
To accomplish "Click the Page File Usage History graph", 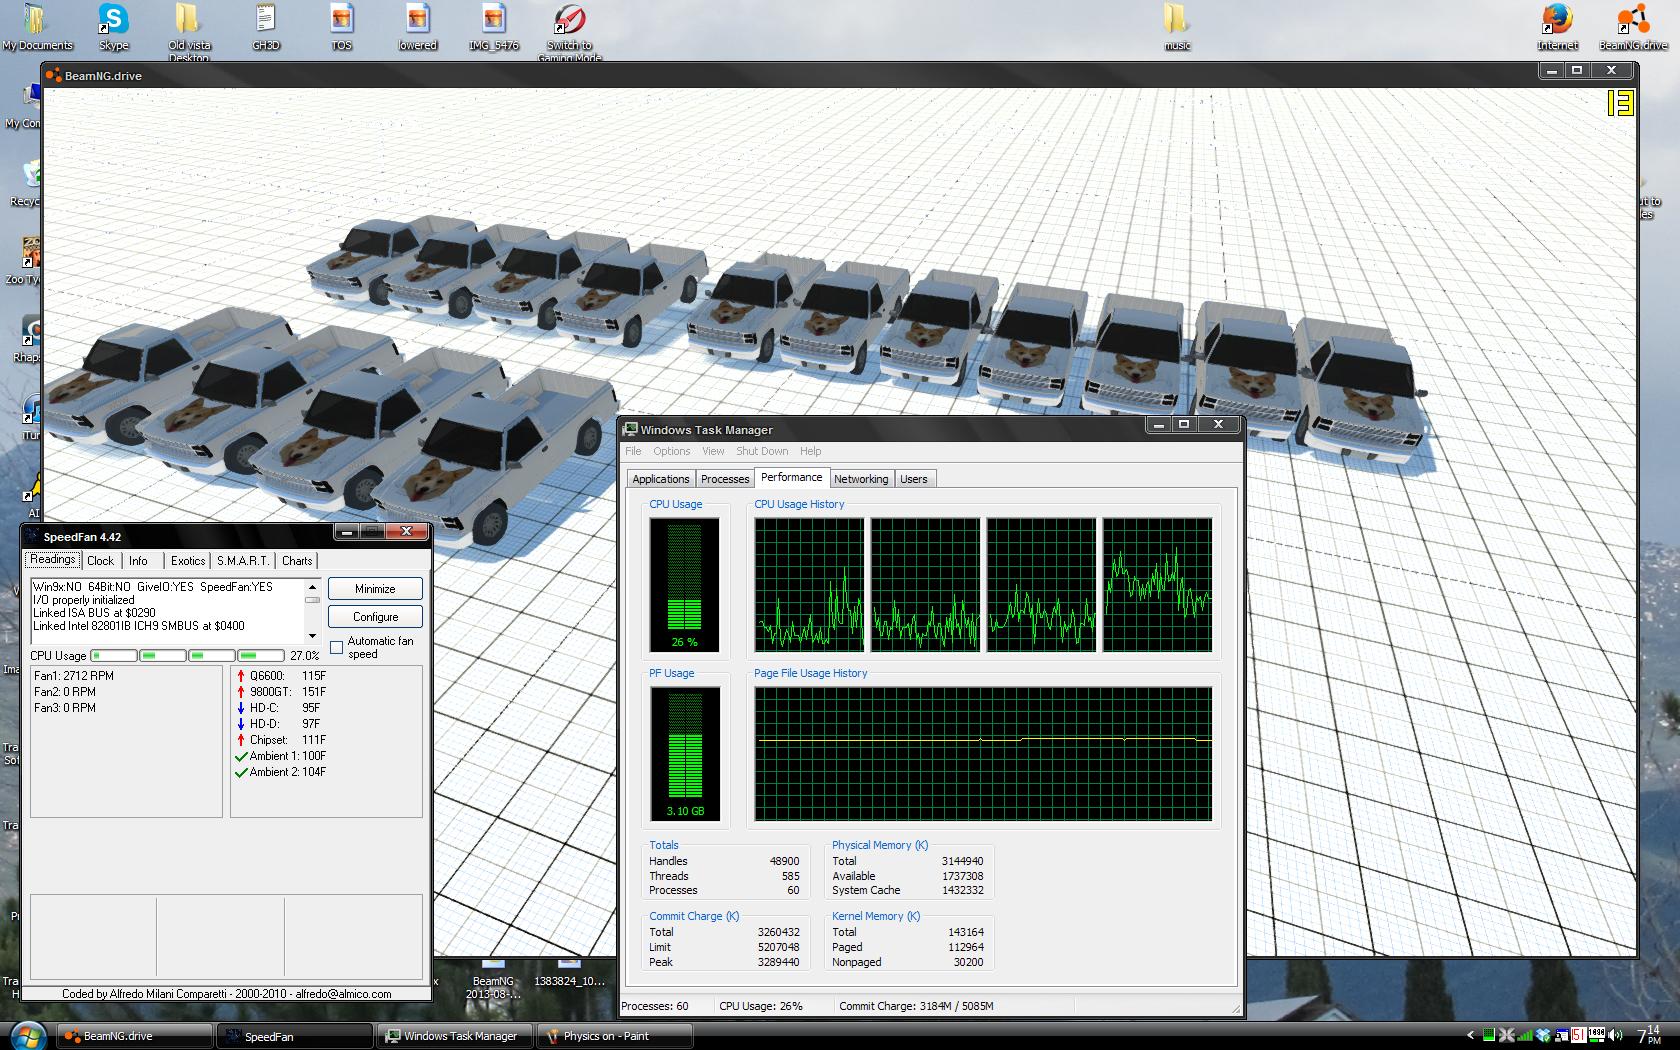I will coord(983,754).
